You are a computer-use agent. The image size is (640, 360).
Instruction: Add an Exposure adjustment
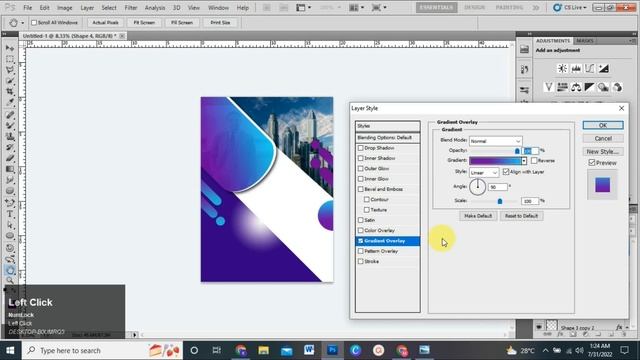click(604, 69)
